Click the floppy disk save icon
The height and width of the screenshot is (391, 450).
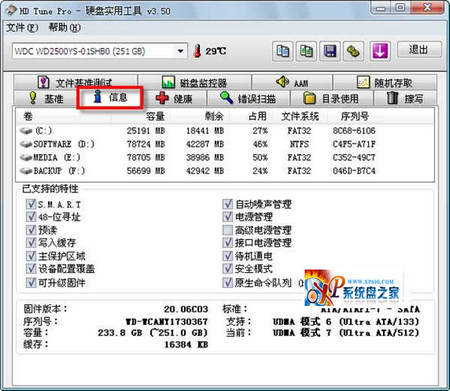click(330, 51)
